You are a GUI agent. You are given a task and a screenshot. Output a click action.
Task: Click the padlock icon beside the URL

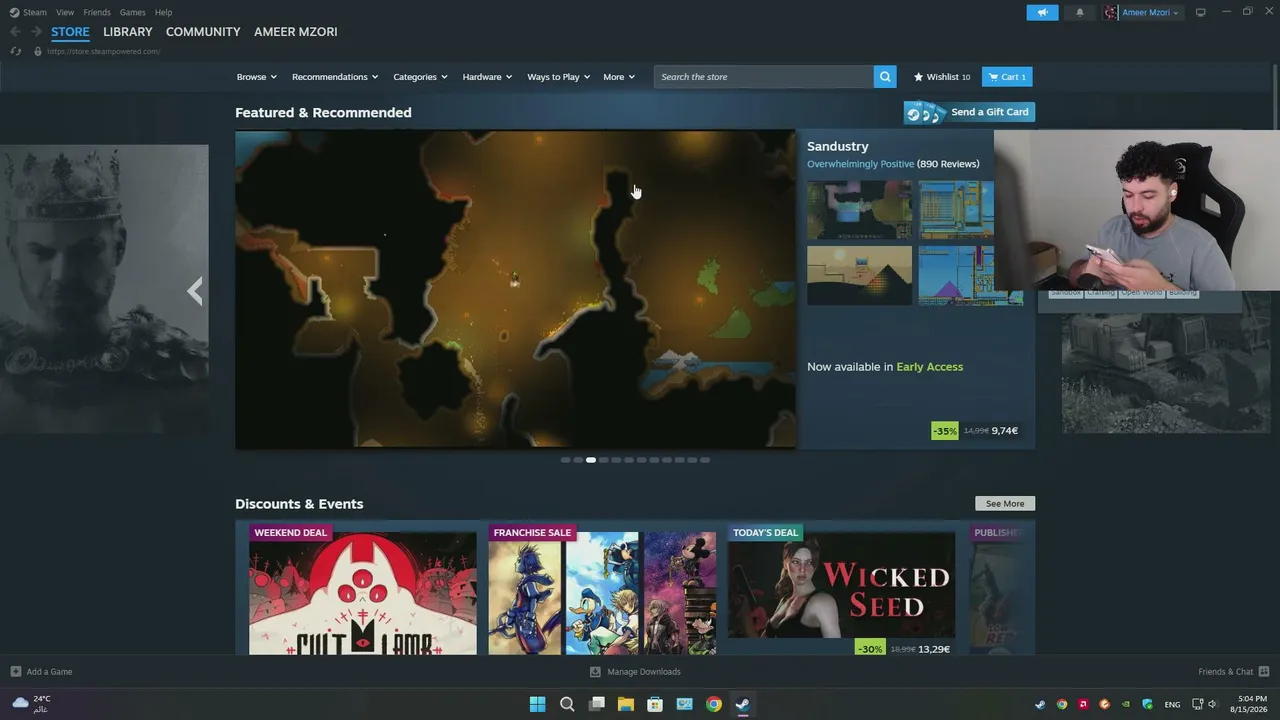tap(38, 51)
